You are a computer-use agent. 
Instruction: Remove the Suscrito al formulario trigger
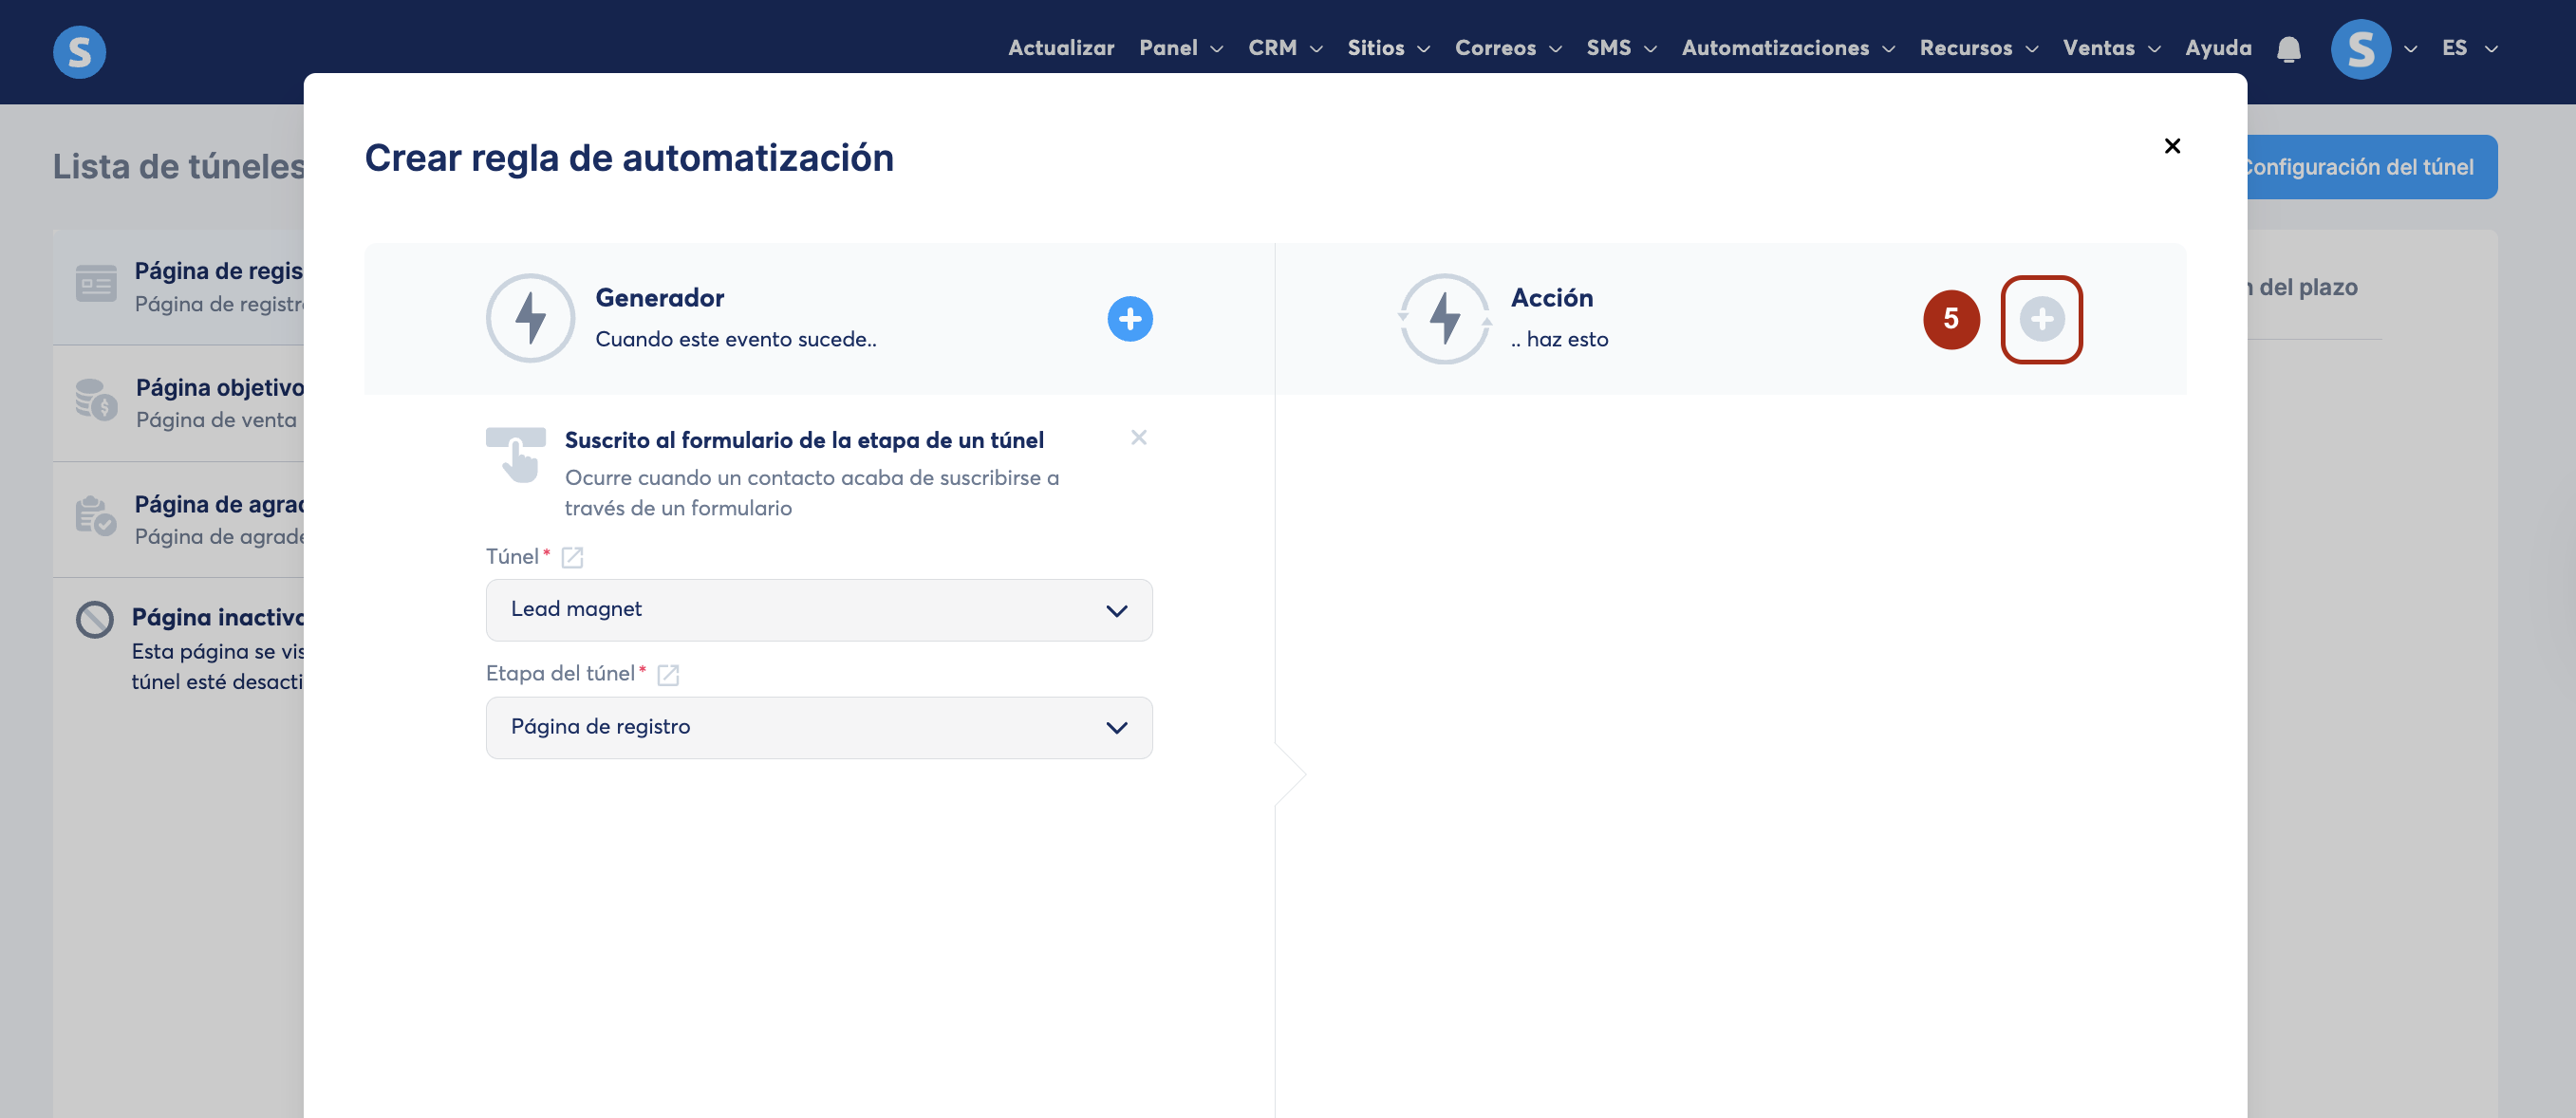pos(1138,437)
